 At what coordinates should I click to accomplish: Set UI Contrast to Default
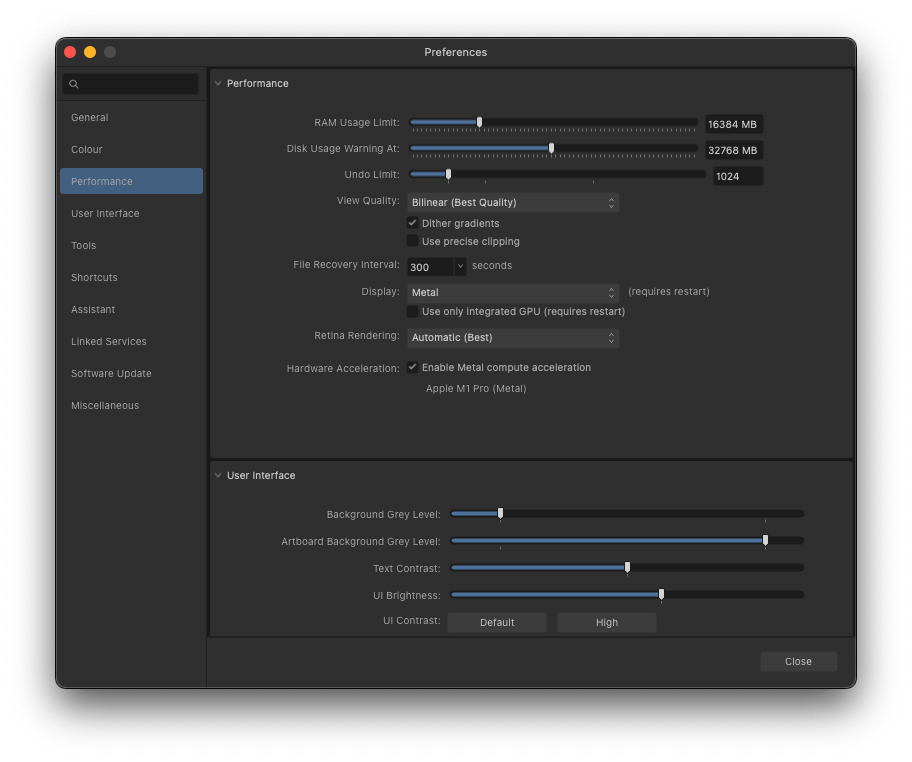click(x=497, y=622)
